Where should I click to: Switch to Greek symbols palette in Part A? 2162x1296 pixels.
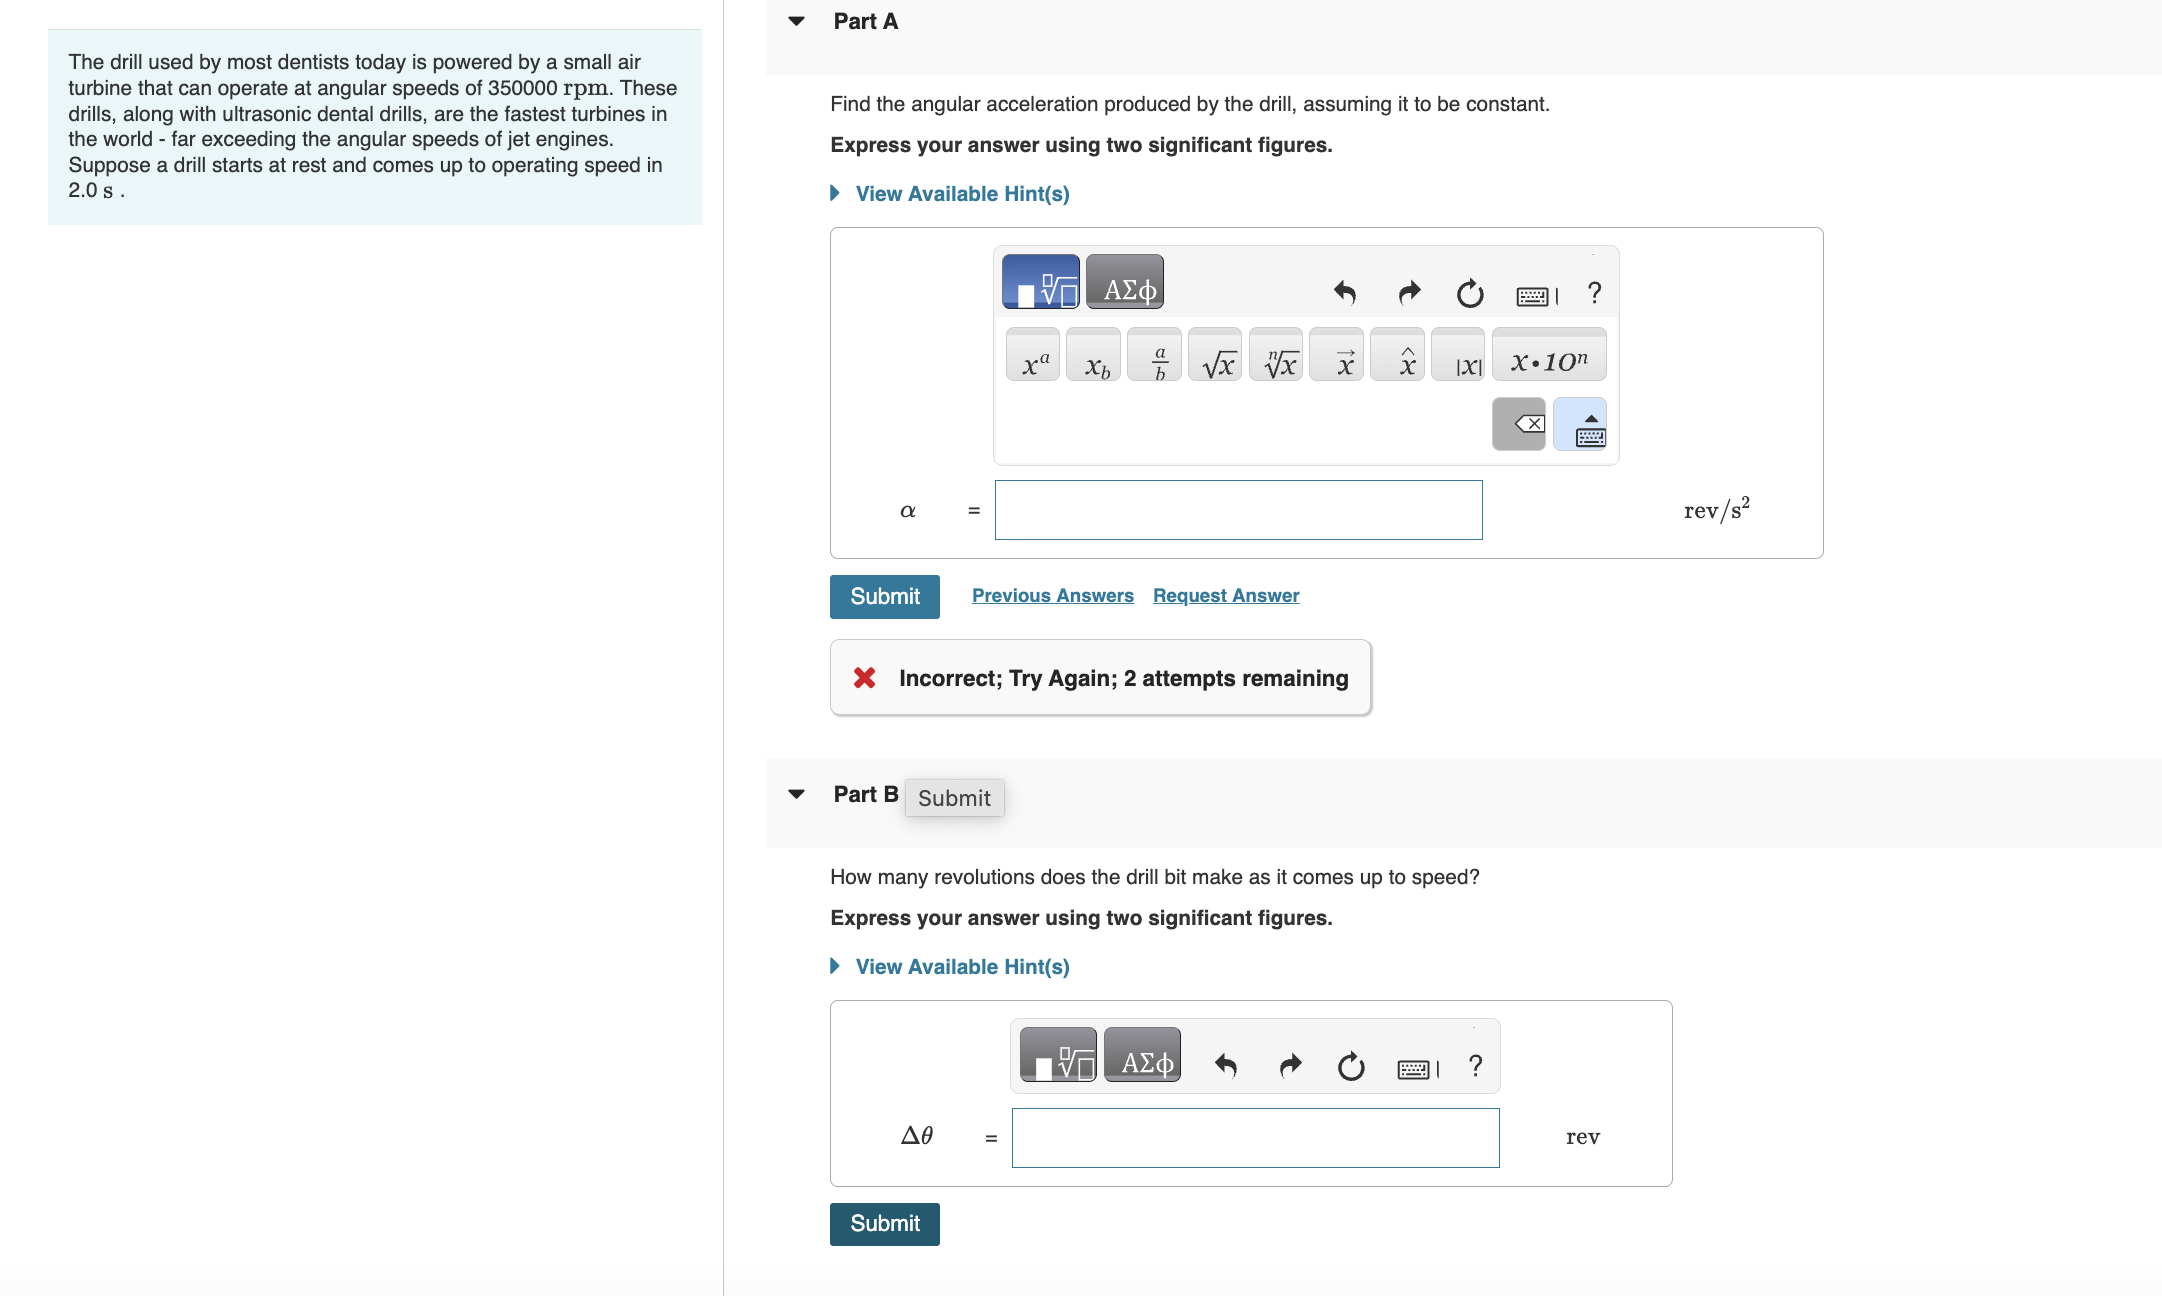click(x=1125, y=283)
